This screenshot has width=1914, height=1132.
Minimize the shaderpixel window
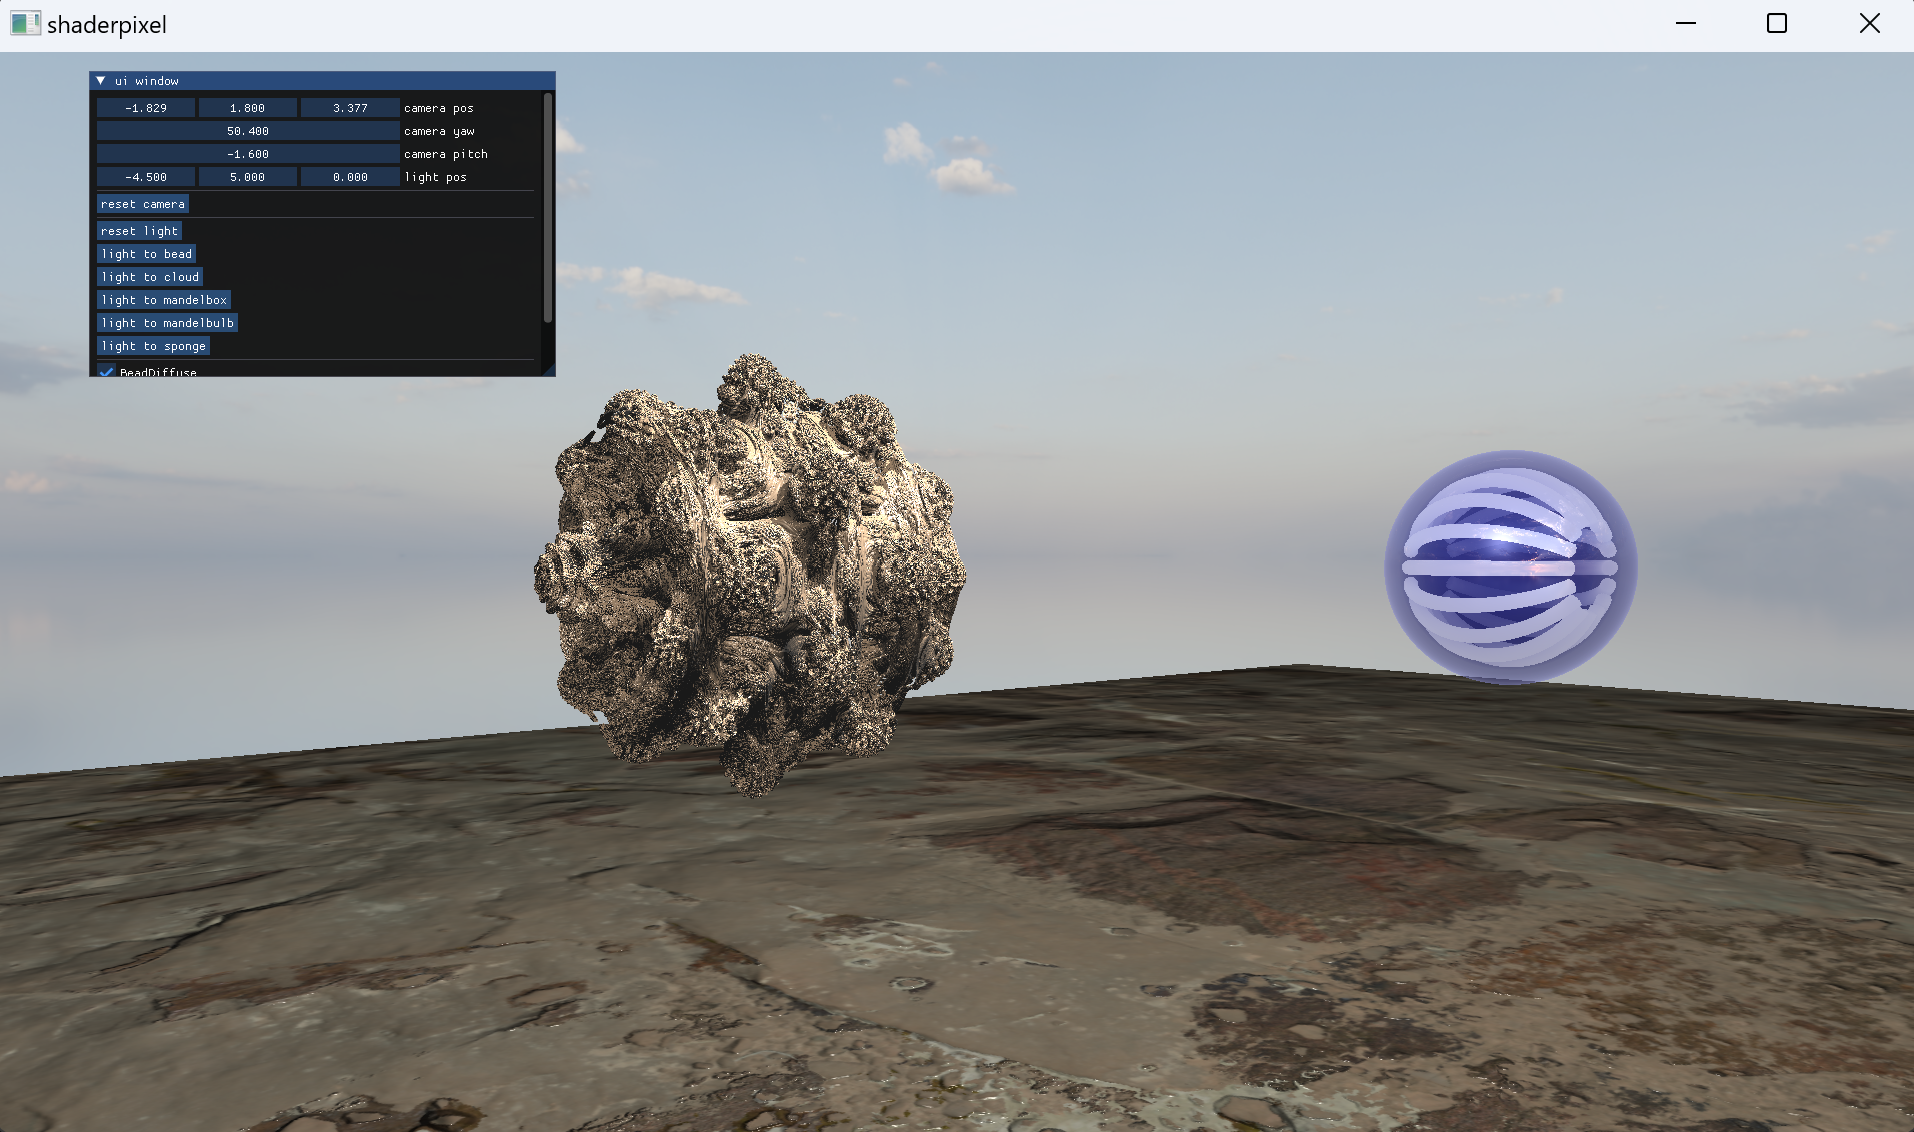pyautogui.click(x=1686, y=24)
